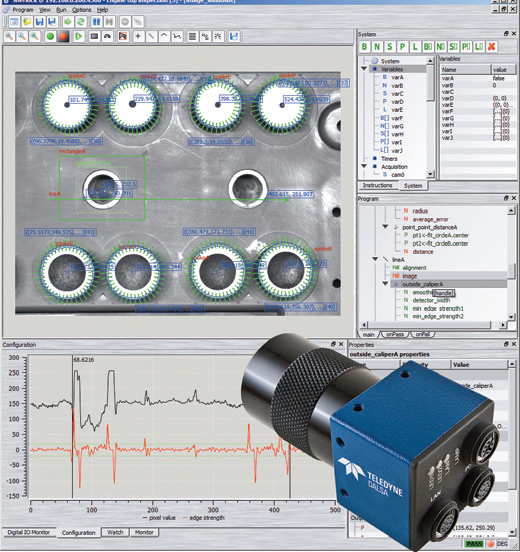Select varD in the variables tree

click(397, 102)
